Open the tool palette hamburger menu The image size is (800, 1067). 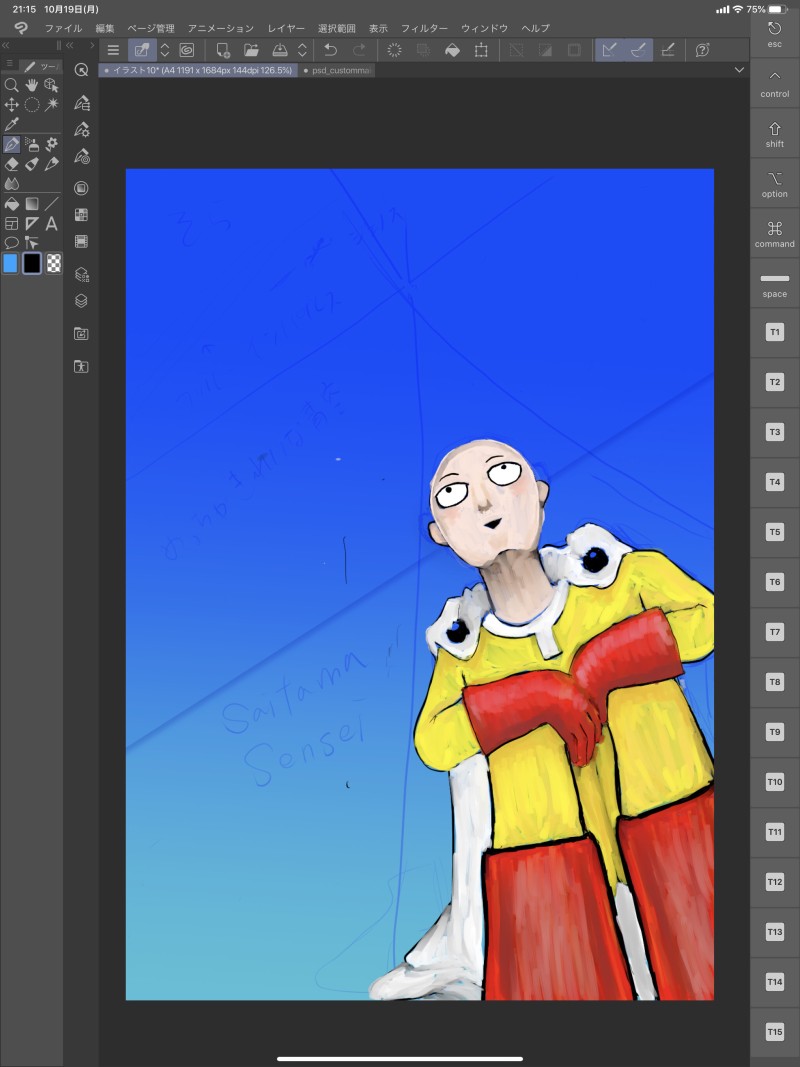click(10, 64)
